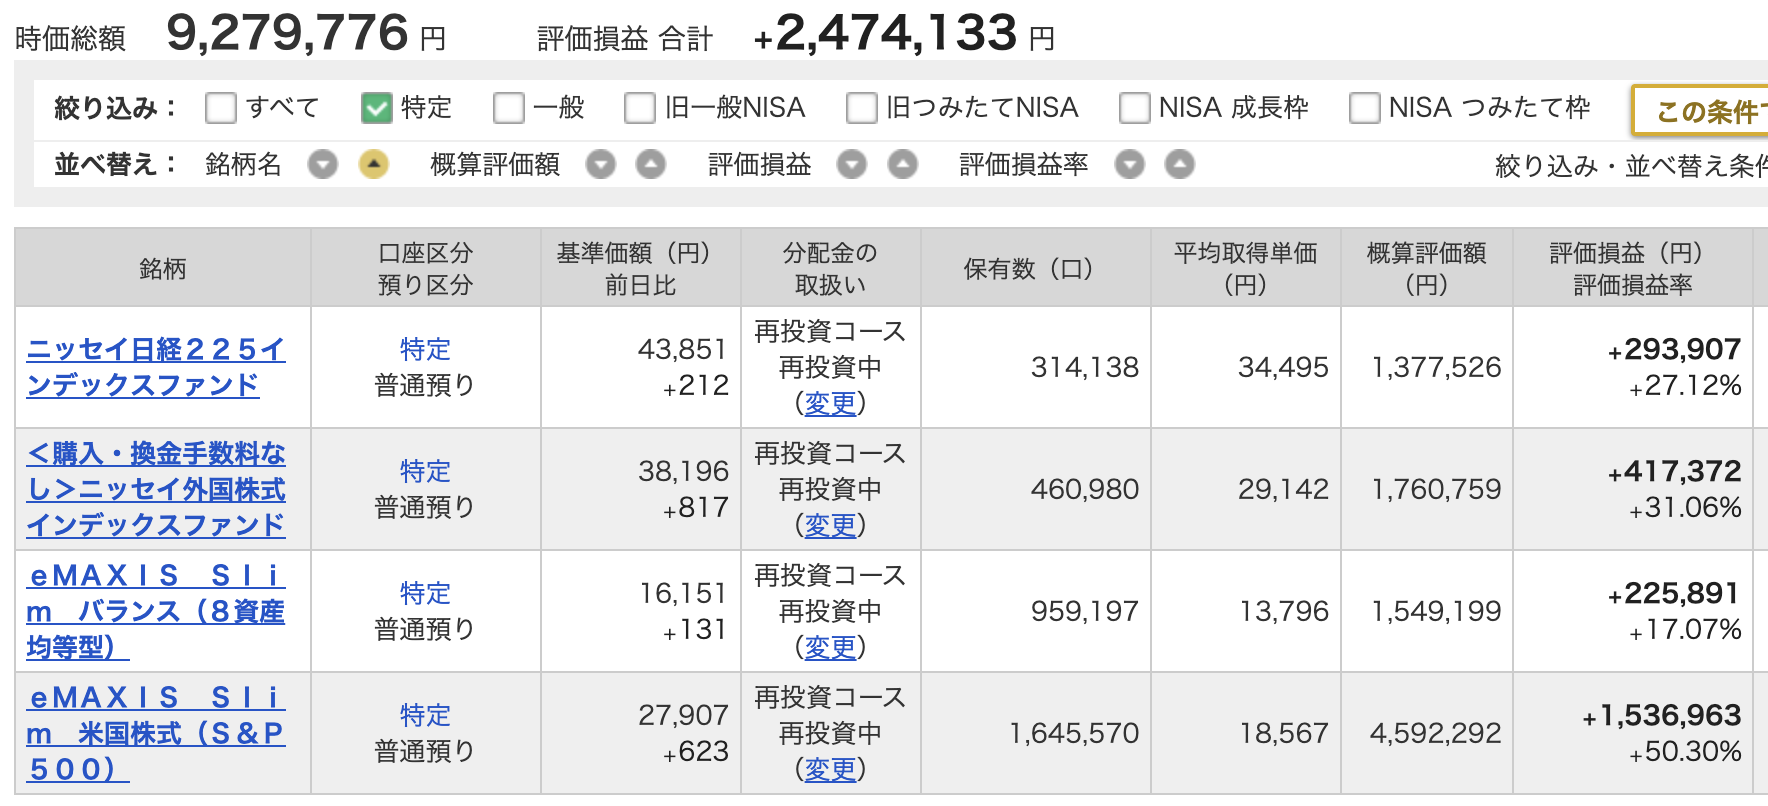Check the すべて filter checkbox

point(221,107)
